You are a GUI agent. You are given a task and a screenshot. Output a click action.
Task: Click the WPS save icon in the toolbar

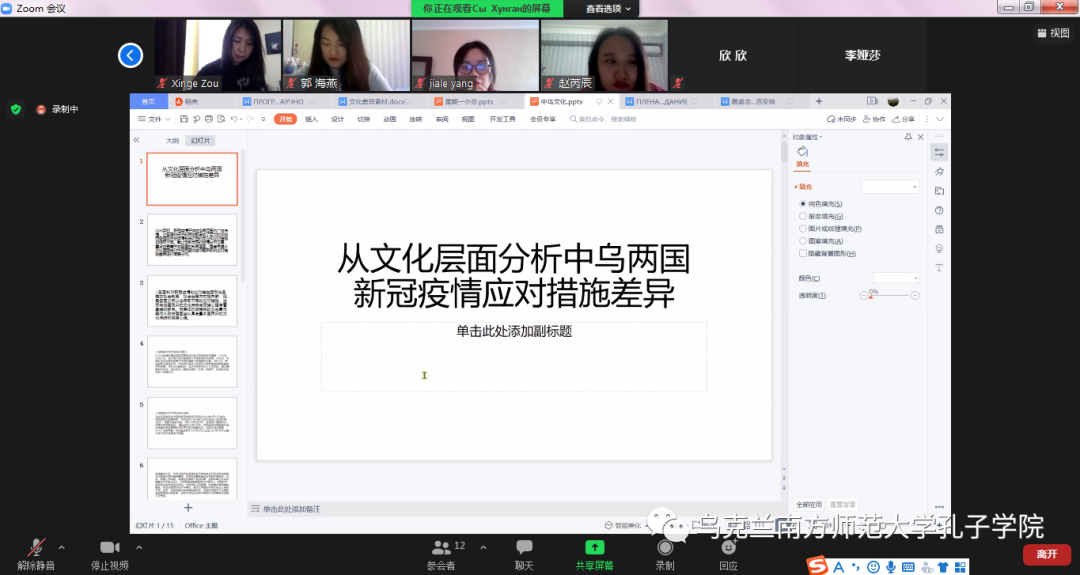(184, 119)
